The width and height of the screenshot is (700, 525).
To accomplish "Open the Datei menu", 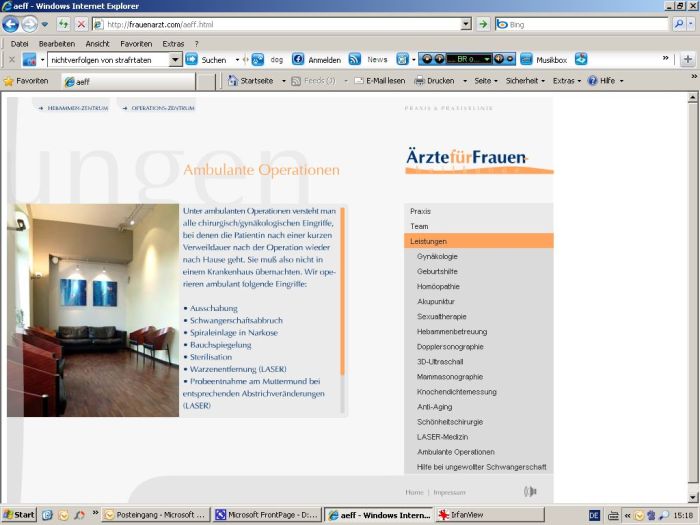I will click(19, 44).
